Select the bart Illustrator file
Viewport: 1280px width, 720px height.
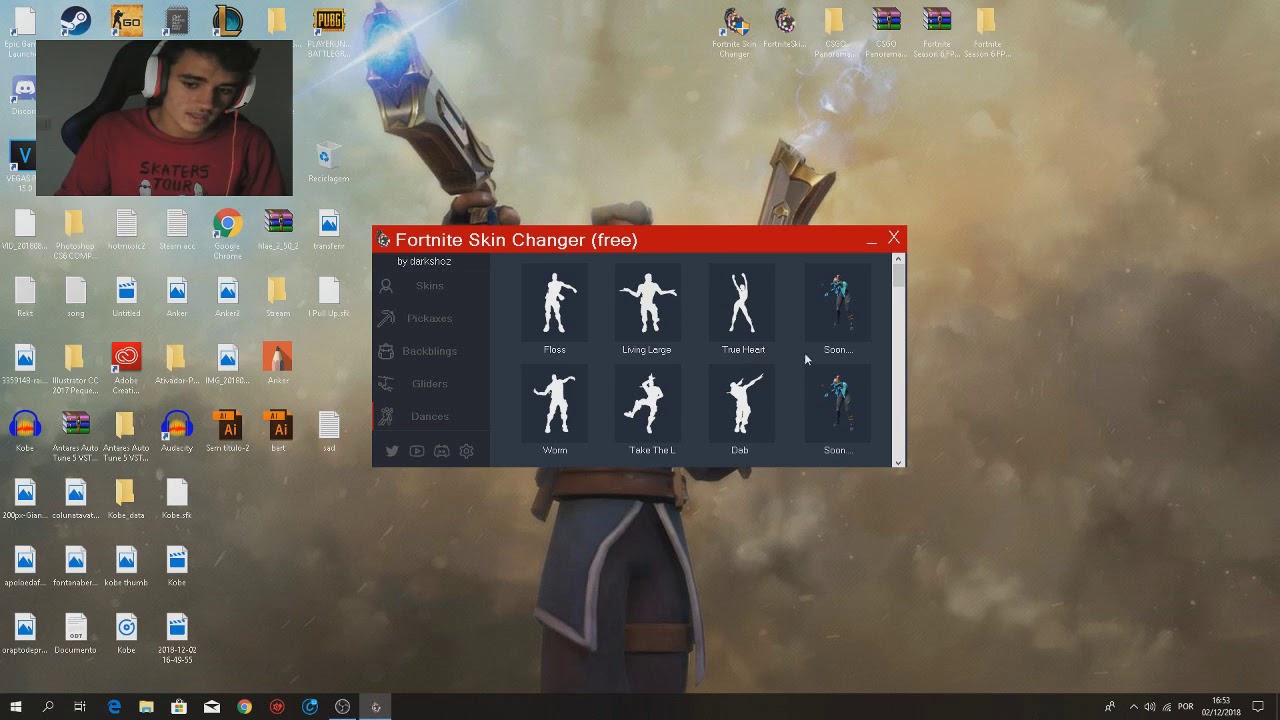click(278, 431)
